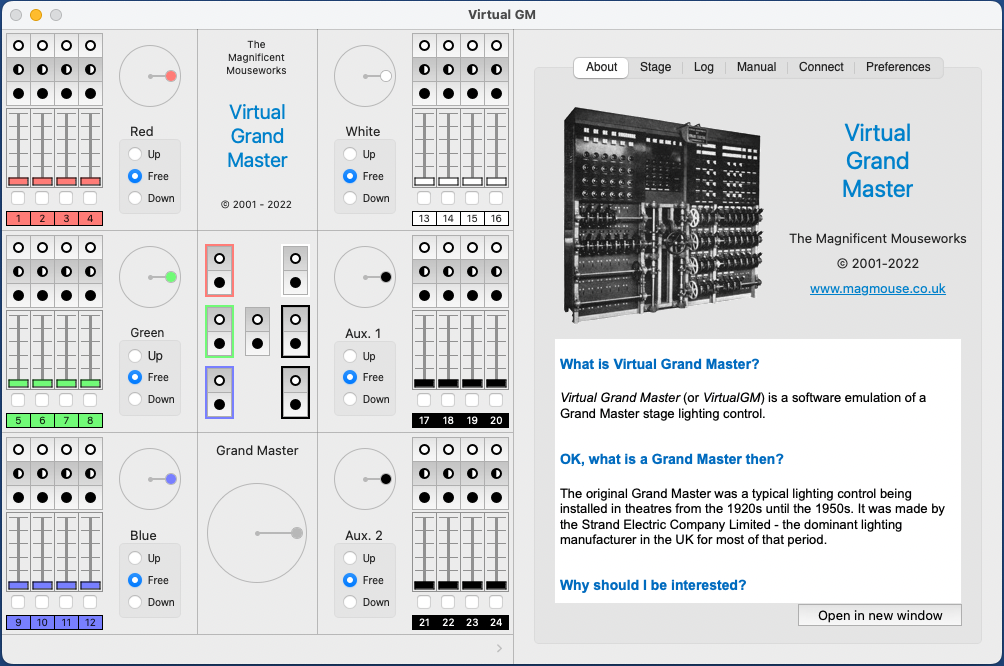Click the blue-bordered master switch's filled circle

click(x=219, y=405)
